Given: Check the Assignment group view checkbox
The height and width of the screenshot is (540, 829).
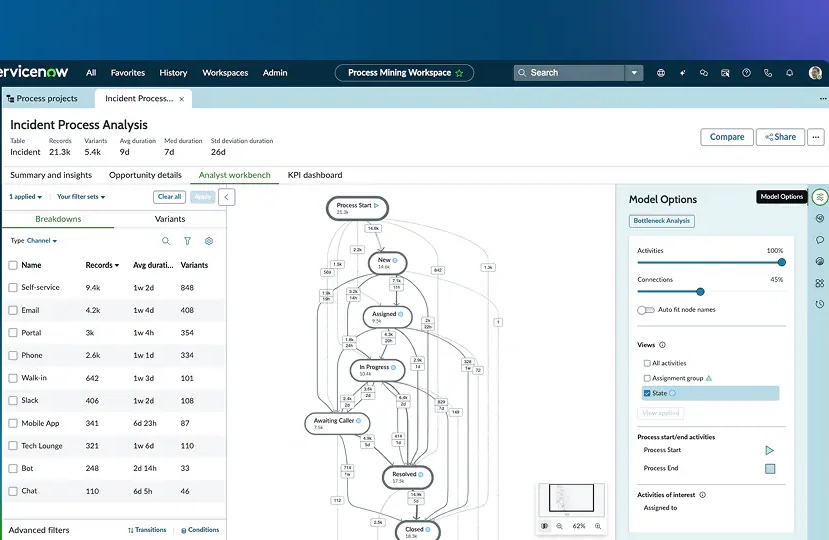Looking at the screenshot, I should click(x=647, y=378).
